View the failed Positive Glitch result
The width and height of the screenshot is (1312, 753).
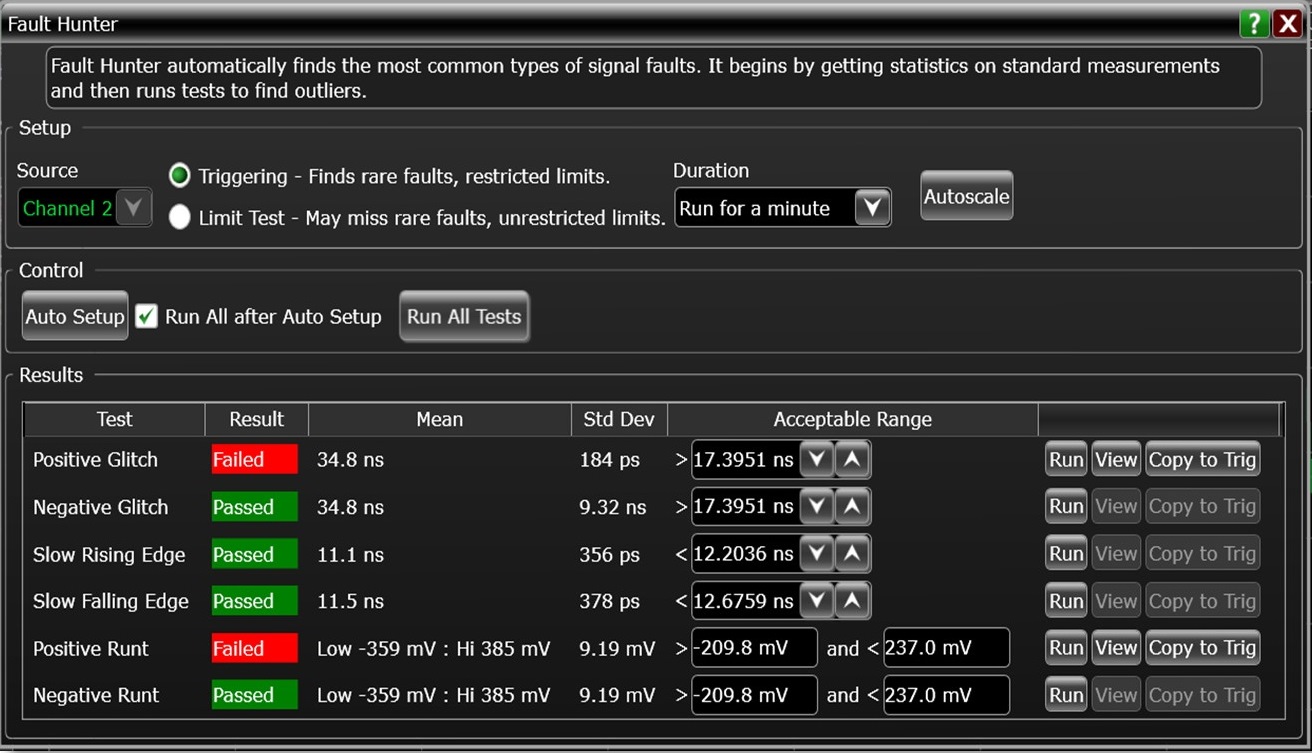(x=1115, y=460)
